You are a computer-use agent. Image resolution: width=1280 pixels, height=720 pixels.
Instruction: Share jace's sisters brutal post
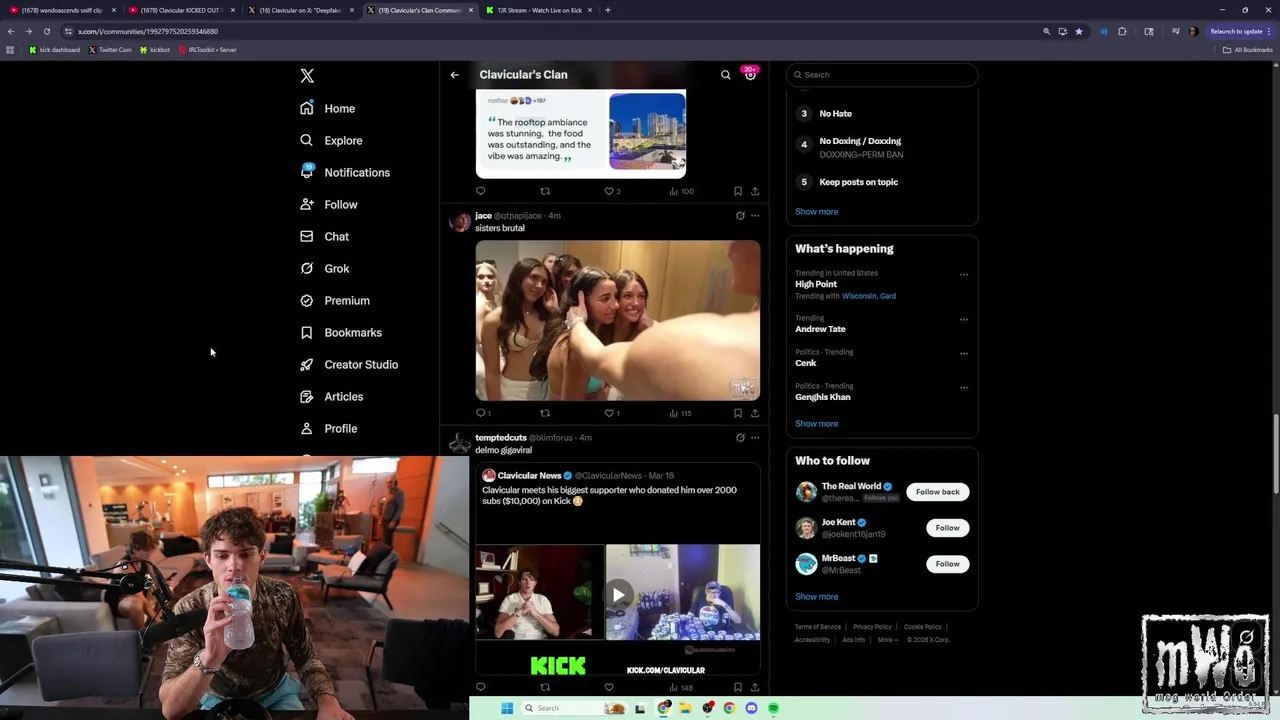755,413
